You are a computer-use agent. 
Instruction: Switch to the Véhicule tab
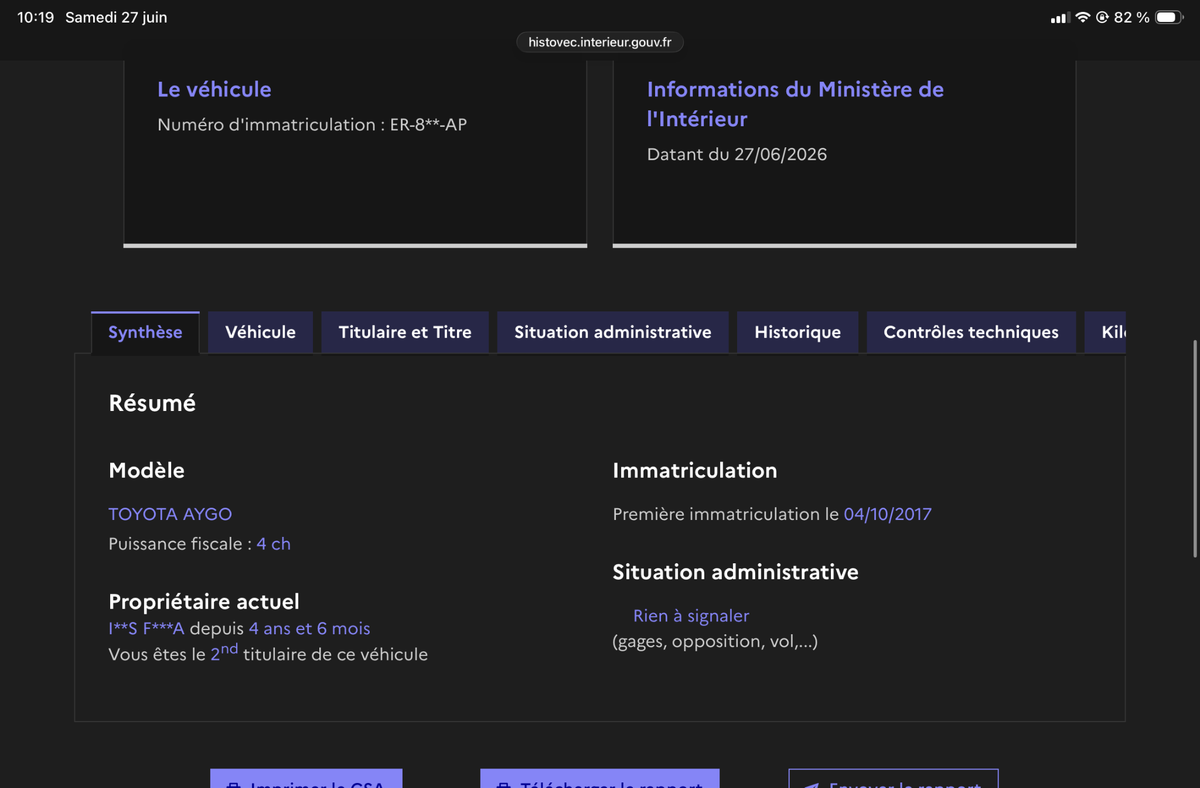260,332
